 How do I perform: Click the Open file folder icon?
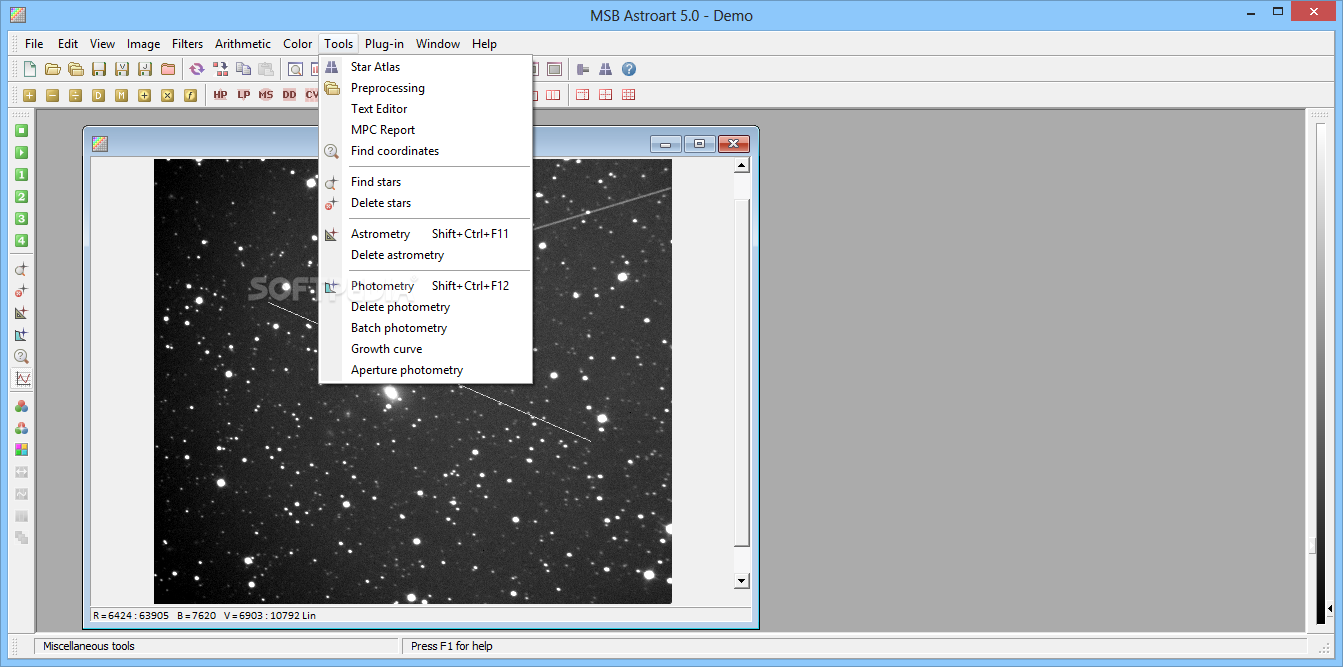52,69
